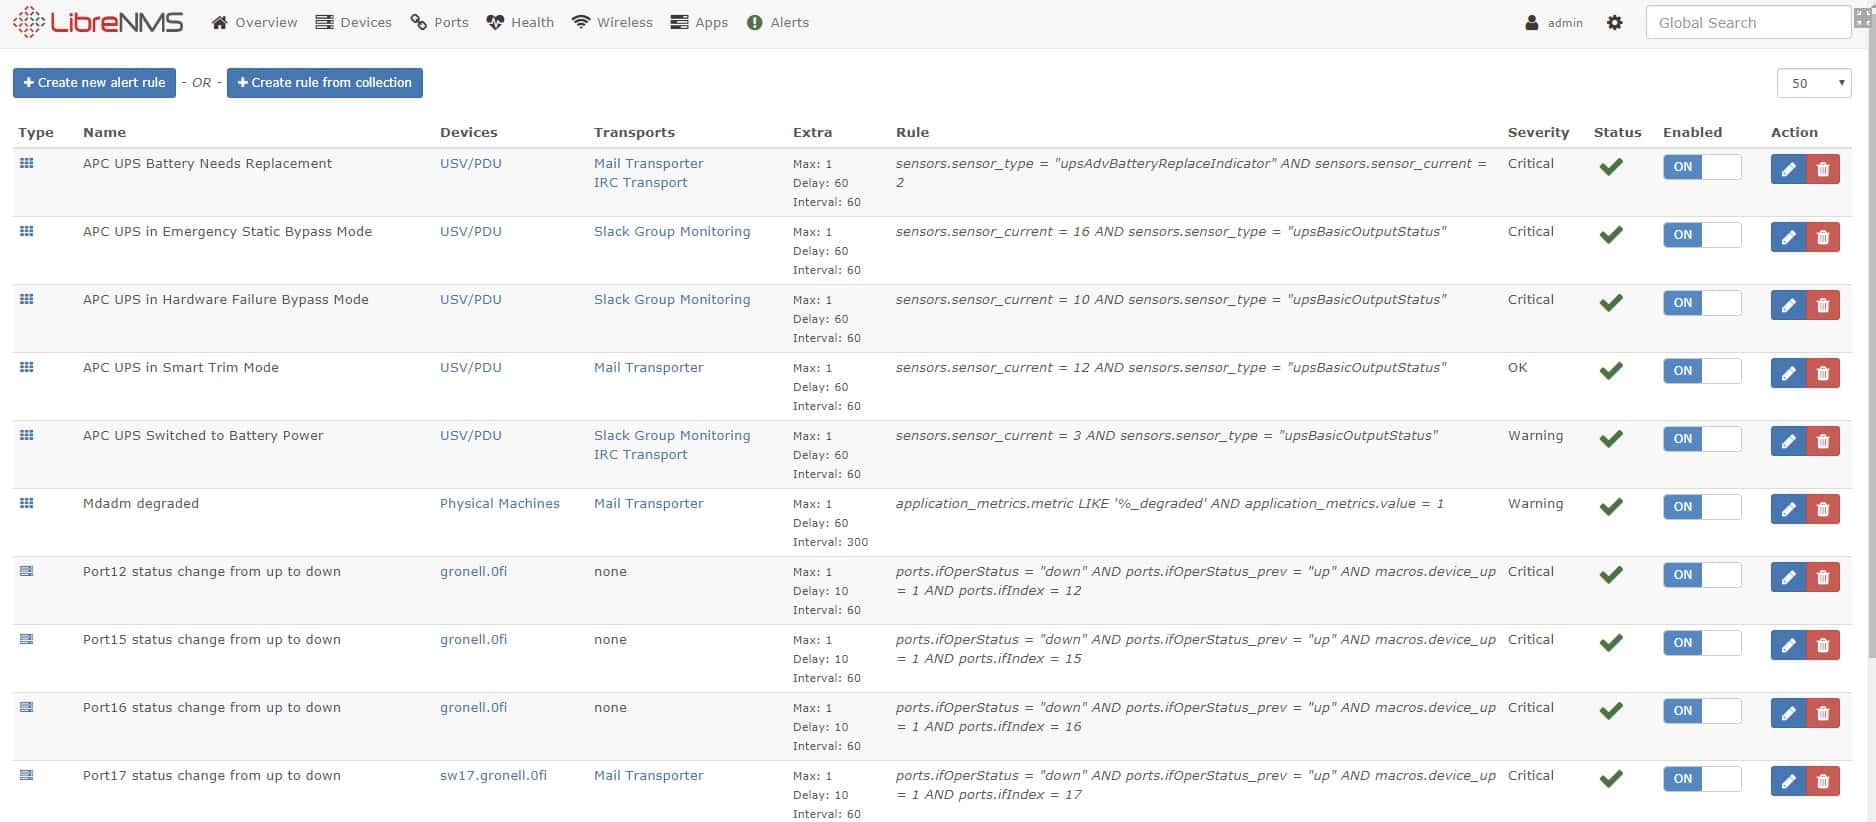Viewport: 1876px width, 822px height.
Task: Open the Health menu
Action: point(520,22)
